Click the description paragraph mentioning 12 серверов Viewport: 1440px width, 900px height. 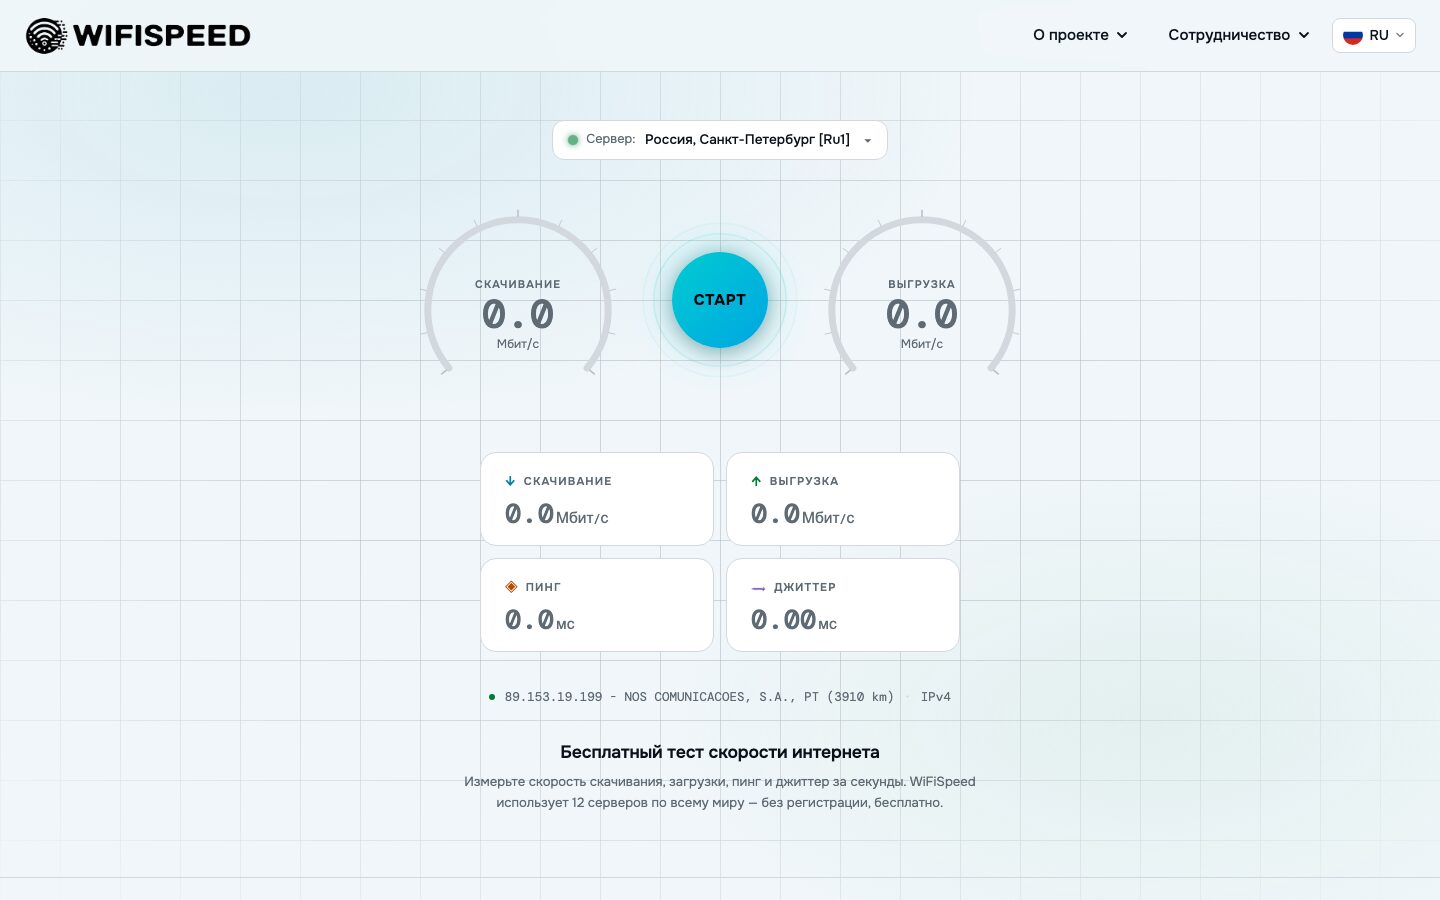[720, 792]
